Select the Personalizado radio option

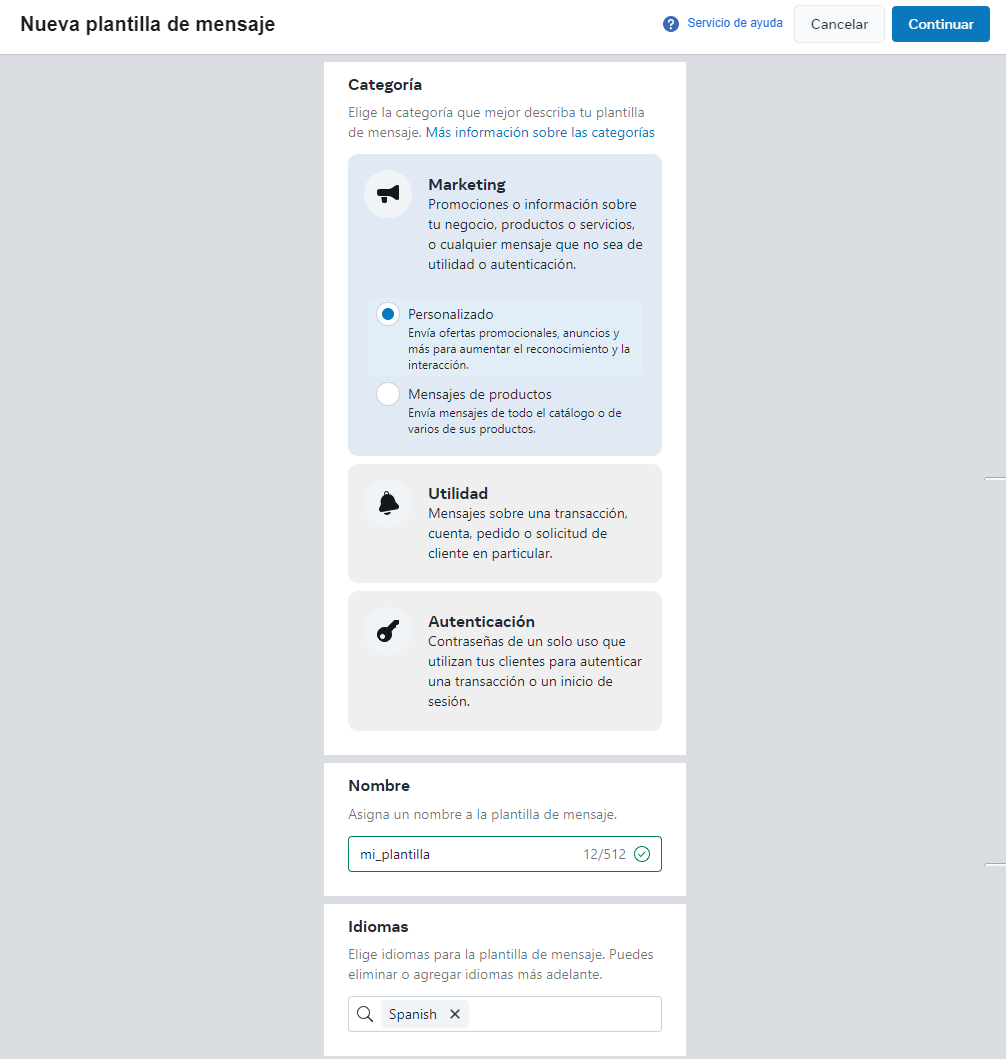click(x=388, y=314)
